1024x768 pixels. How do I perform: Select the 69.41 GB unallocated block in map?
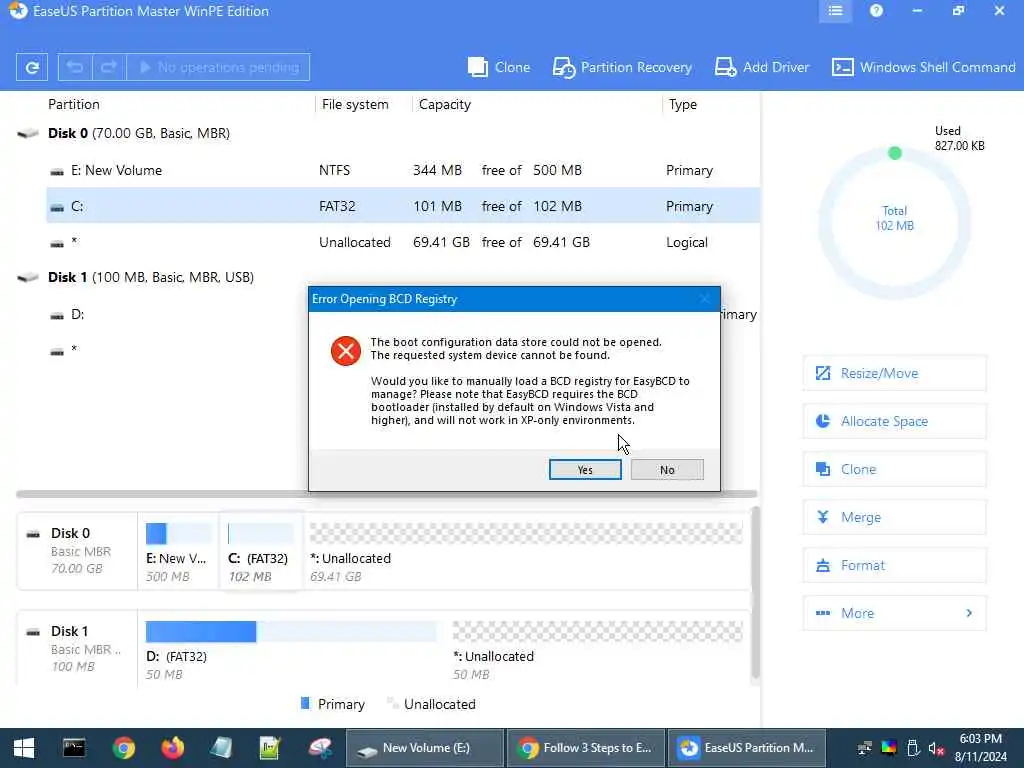(x=526, y=552)
